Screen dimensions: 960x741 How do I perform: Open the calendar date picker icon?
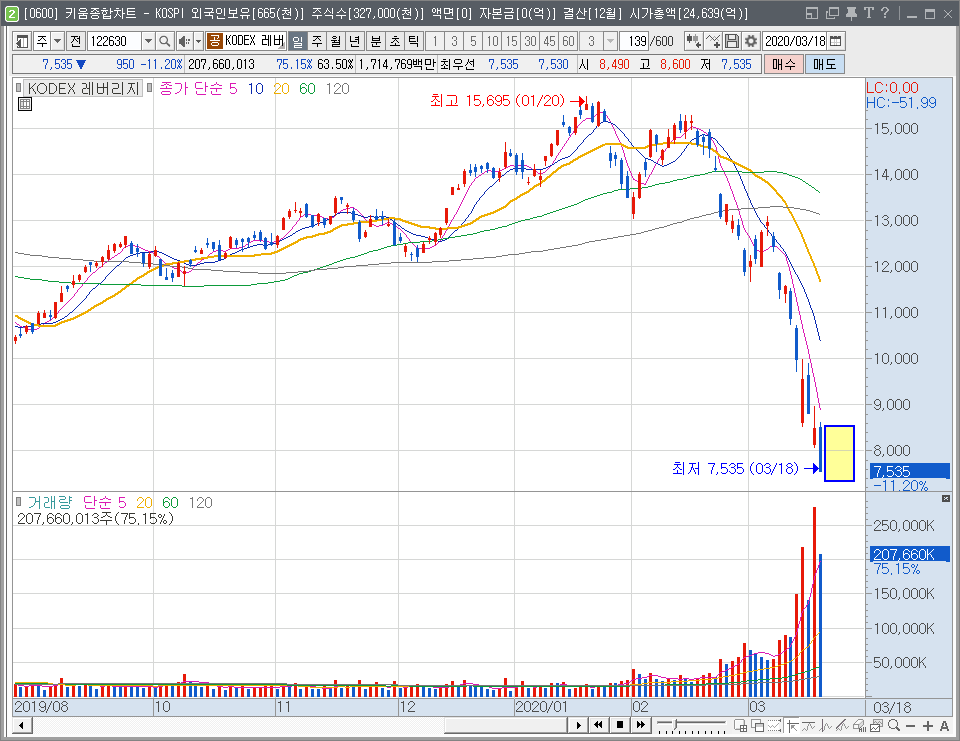(836, 41)
